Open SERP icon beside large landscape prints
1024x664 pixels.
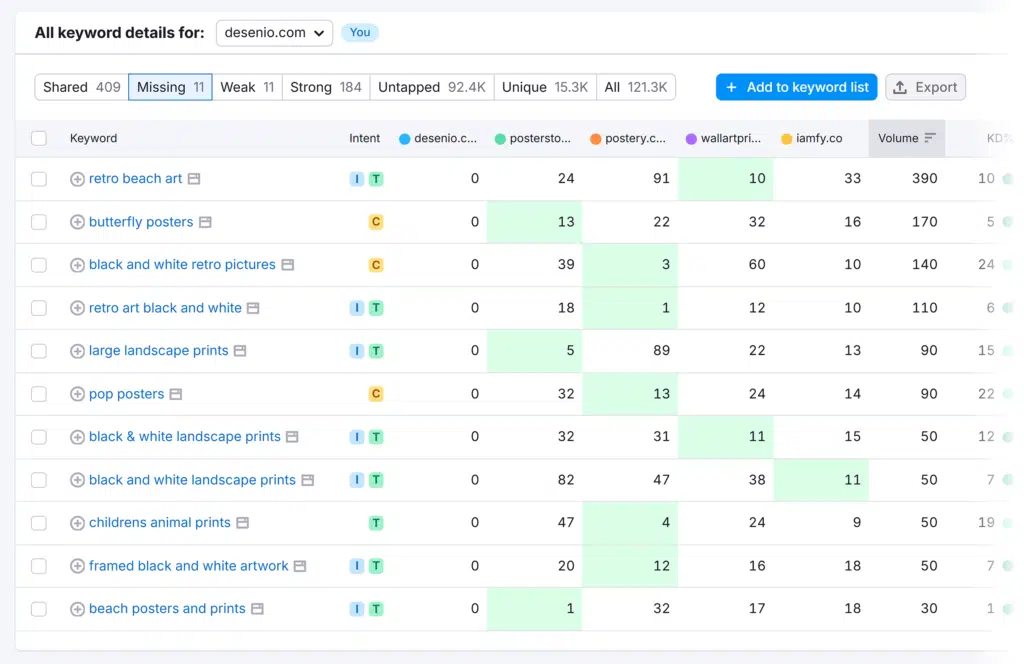click(x=240, y=351)
